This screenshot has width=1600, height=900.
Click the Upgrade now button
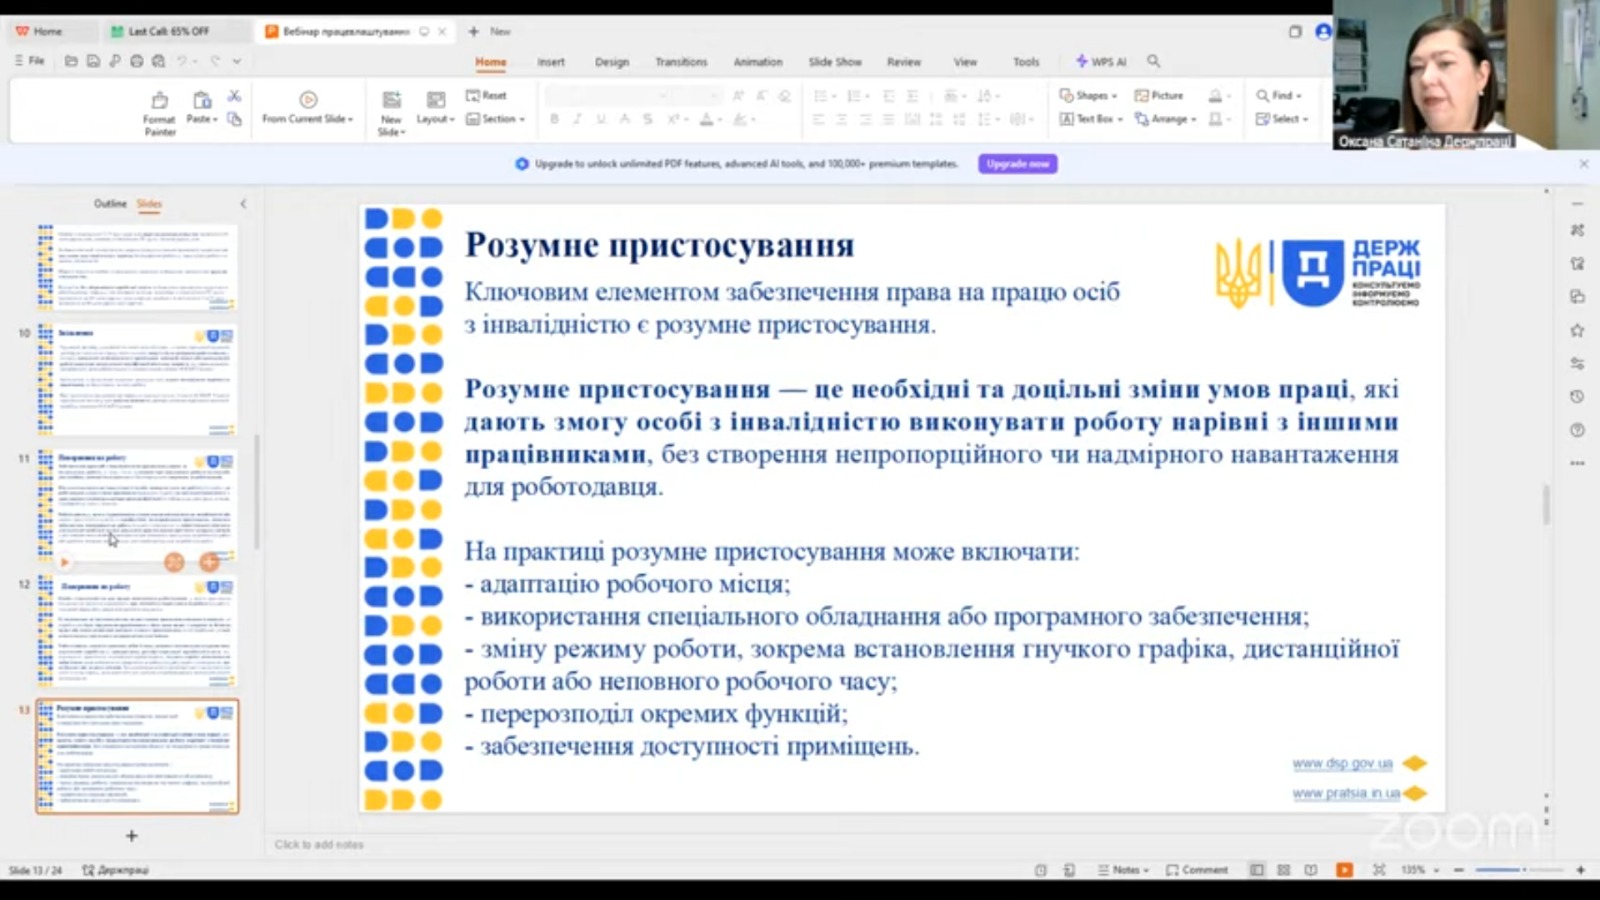click(1017, 164)
